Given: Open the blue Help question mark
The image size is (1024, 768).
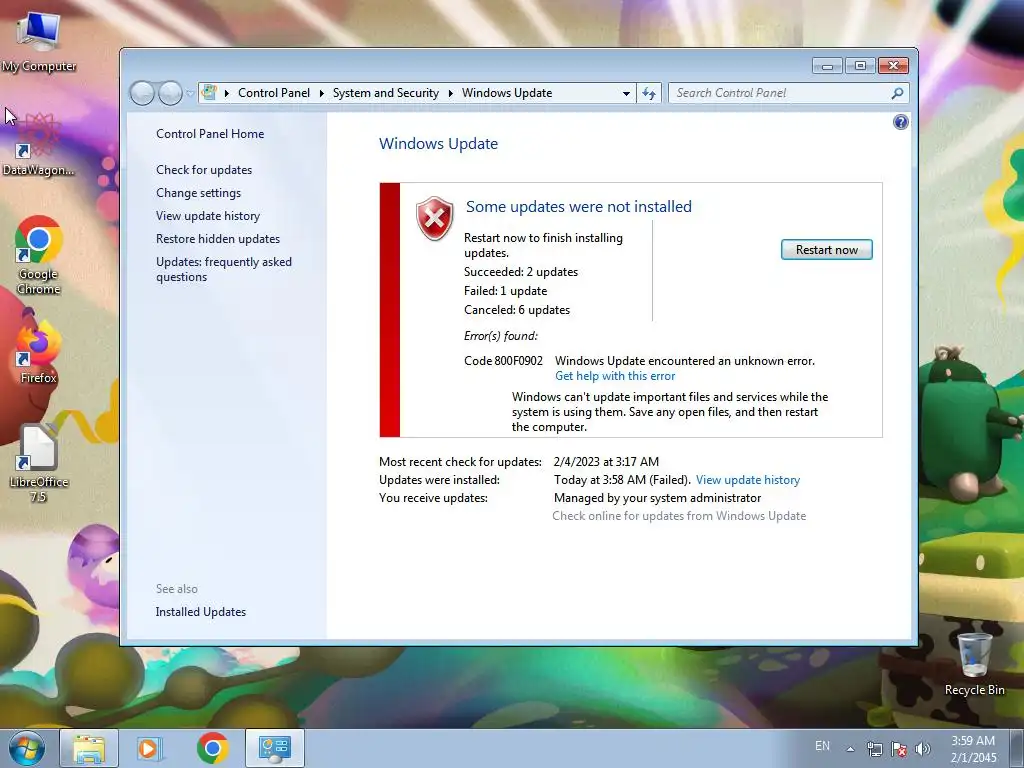Looking at the screenshot, I should pyautogui.click(x=901, y=122).
